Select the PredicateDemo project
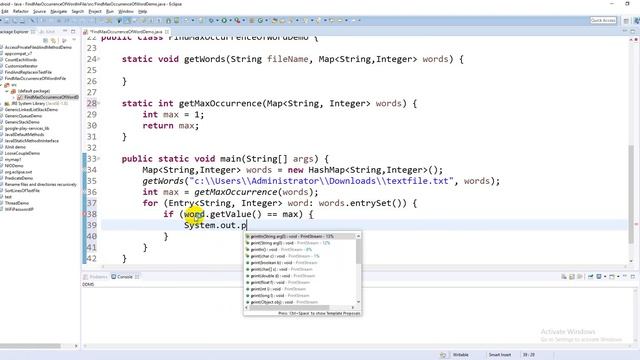The height and width of the screenshot is (360, 640). pyautogui.click(x=19, y=178)
